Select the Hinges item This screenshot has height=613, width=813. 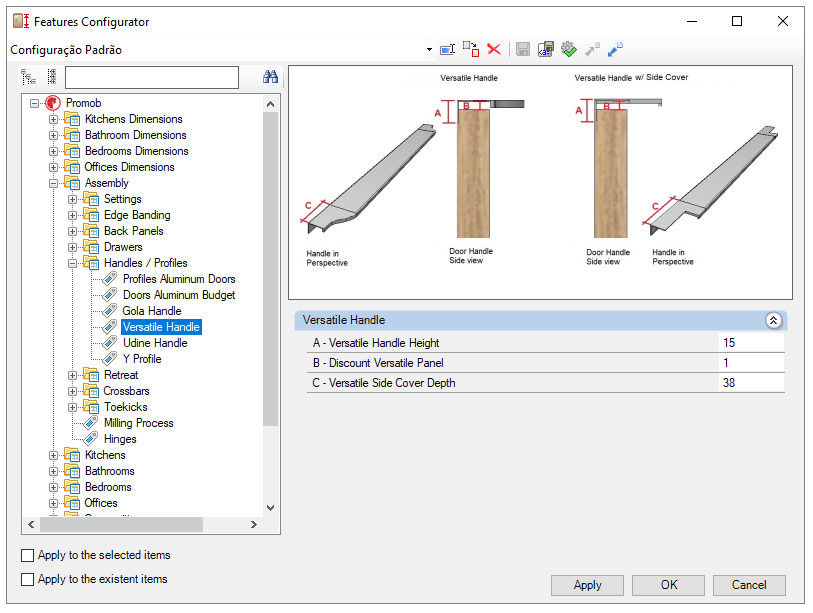pos(120,439)
